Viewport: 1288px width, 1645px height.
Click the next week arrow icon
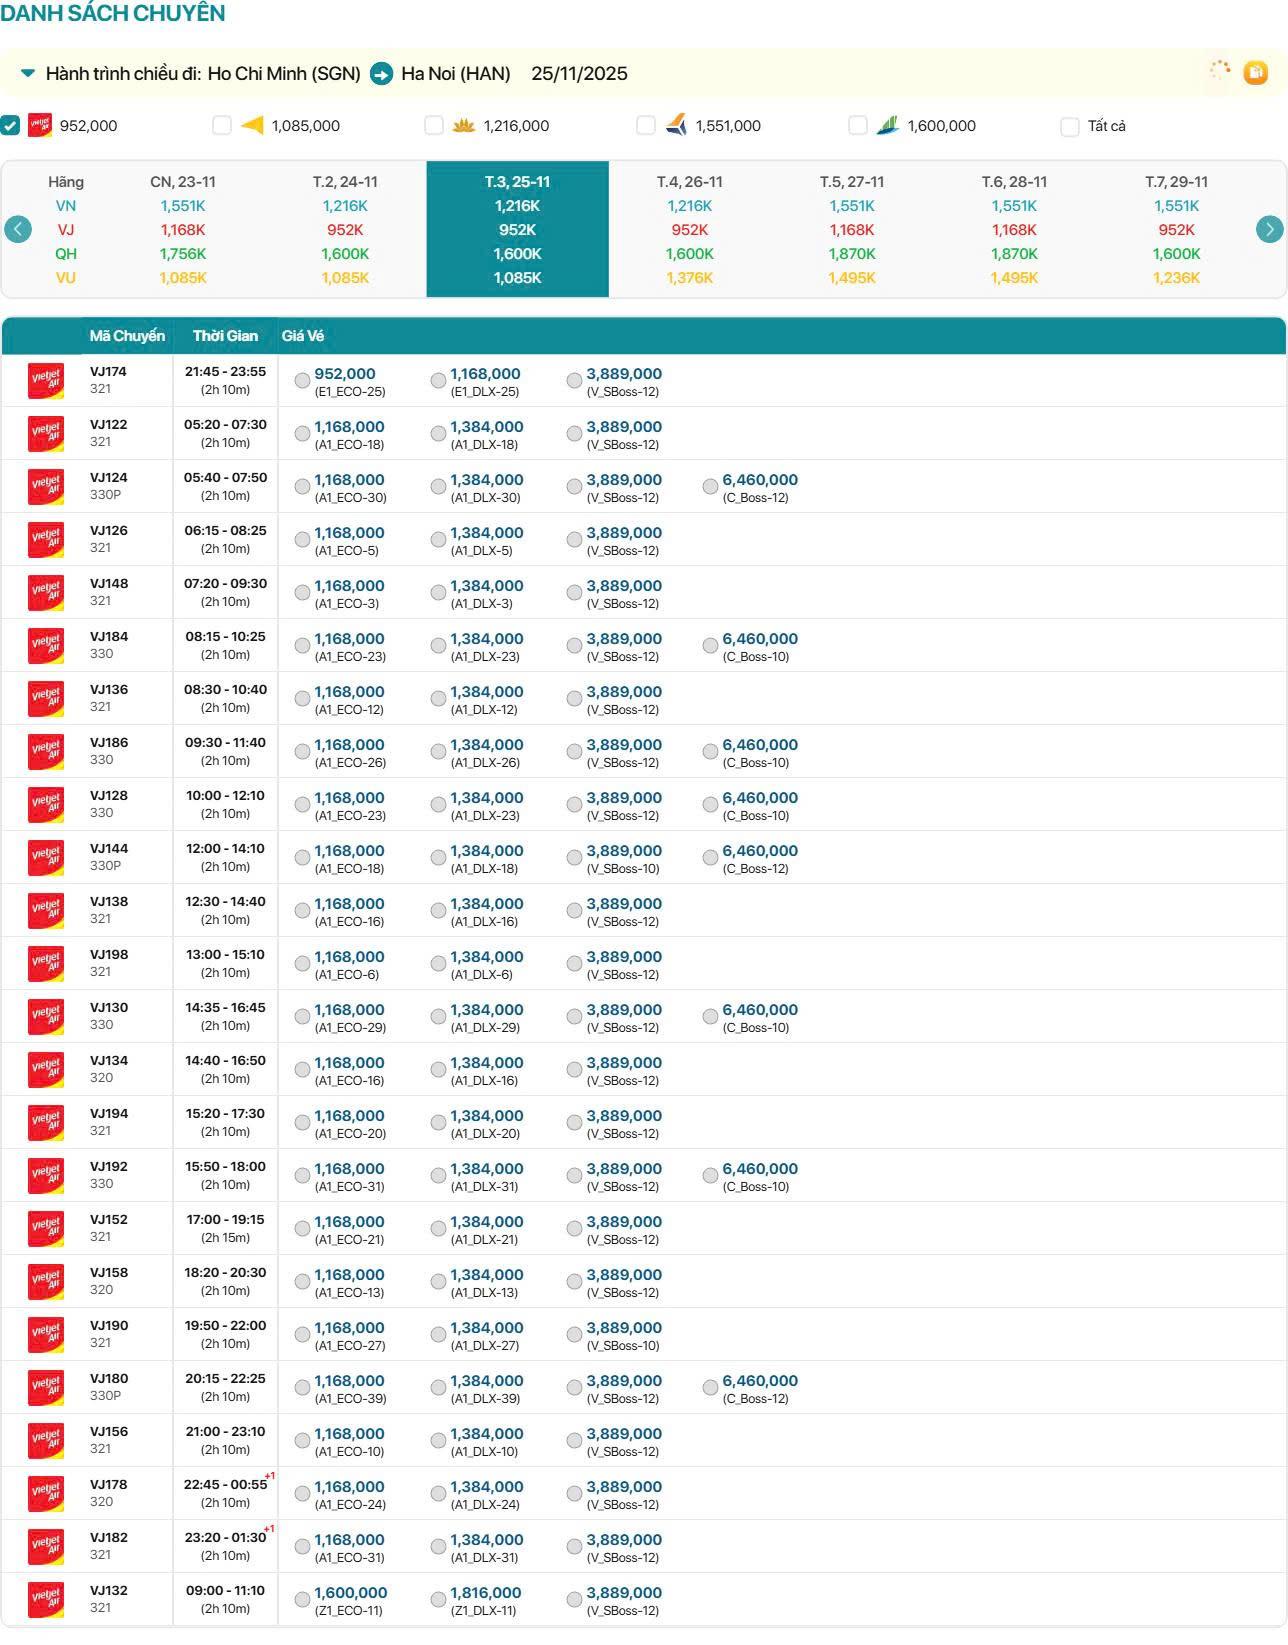point(1269,229)
